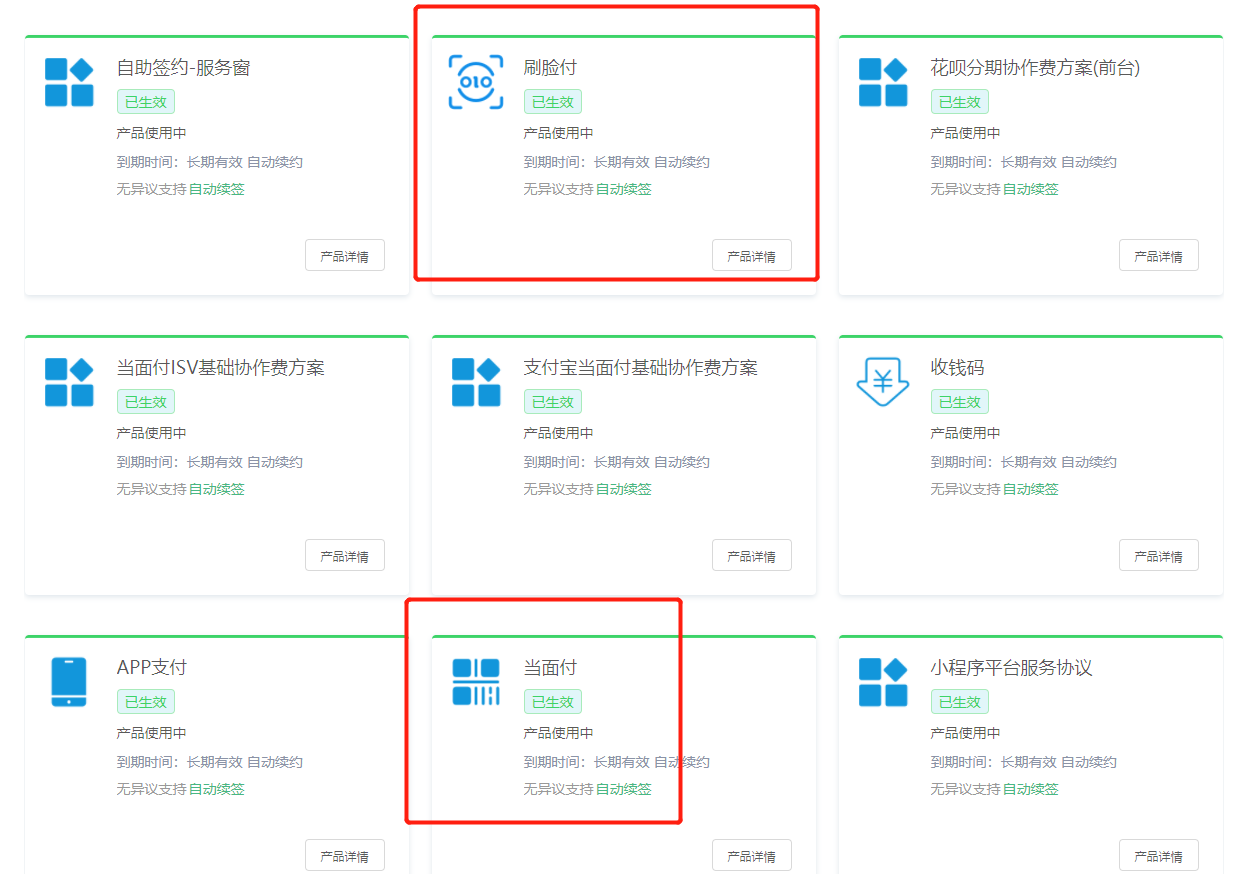
Task: Click 已生效 badge under 当面付ISV基础协作费方案
Action: [x=146, y=402]
